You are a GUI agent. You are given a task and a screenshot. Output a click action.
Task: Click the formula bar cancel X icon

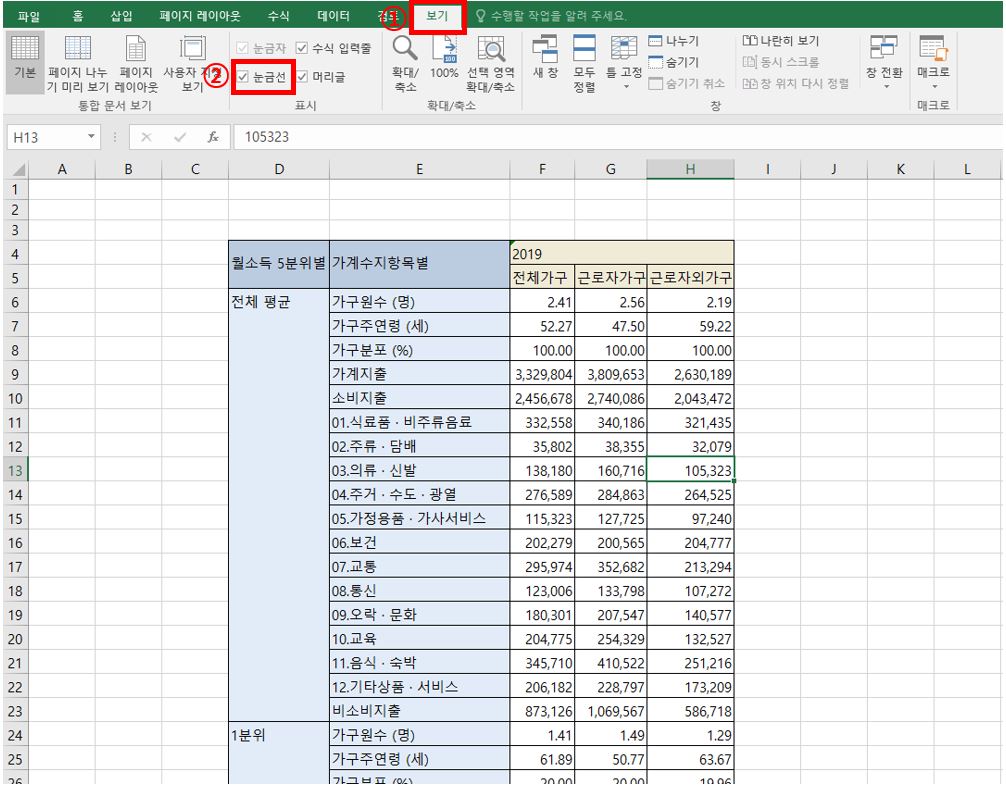pos(146,137)
